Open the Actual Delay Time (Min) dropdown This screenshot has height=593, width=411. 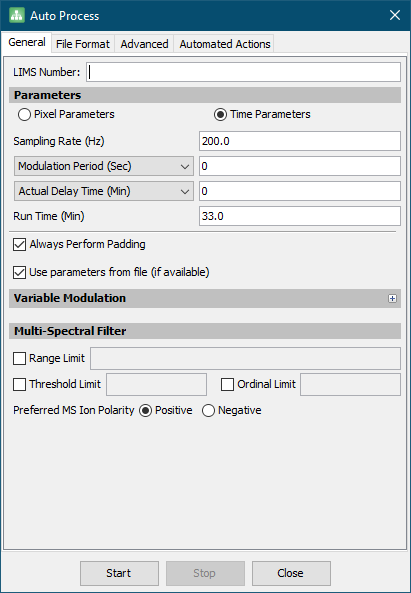[x=104, y=191]
